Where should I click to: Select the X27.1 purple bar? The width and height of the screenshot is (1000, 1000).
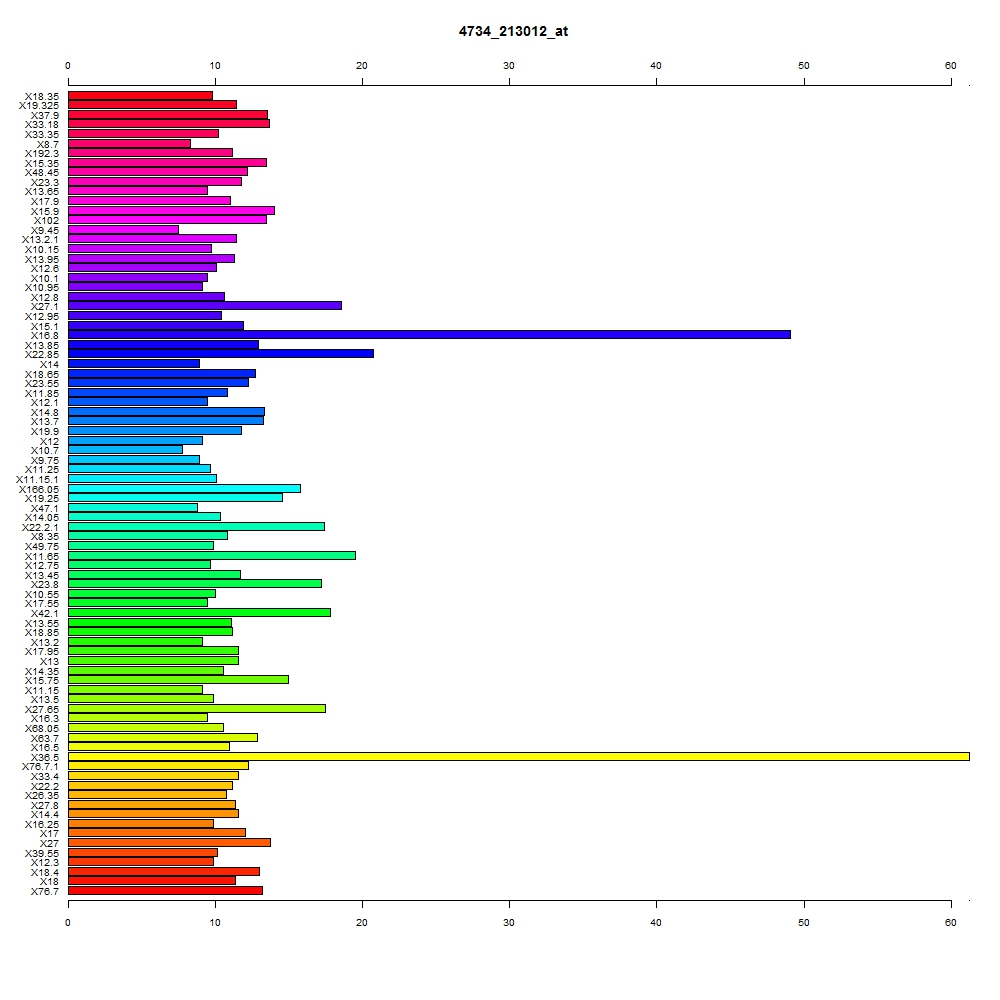coord(205,305)
